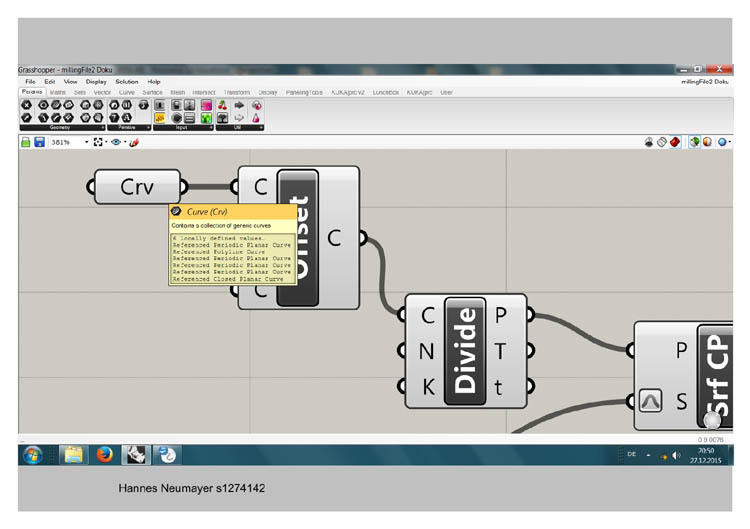
Task: Expand the zoom extents options arrow
Action: pos(106,142)
